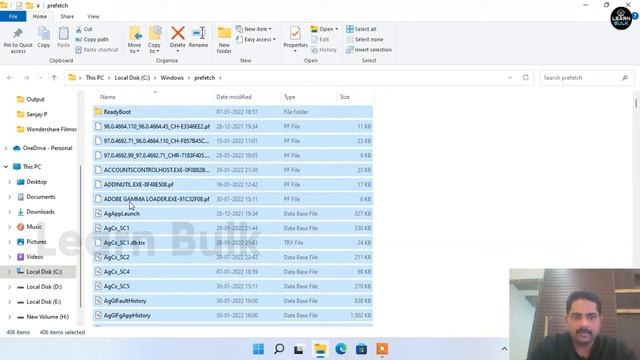Click Select none in ribbon
This screenshot has width=640, height=360.
[x=365, y=40]
